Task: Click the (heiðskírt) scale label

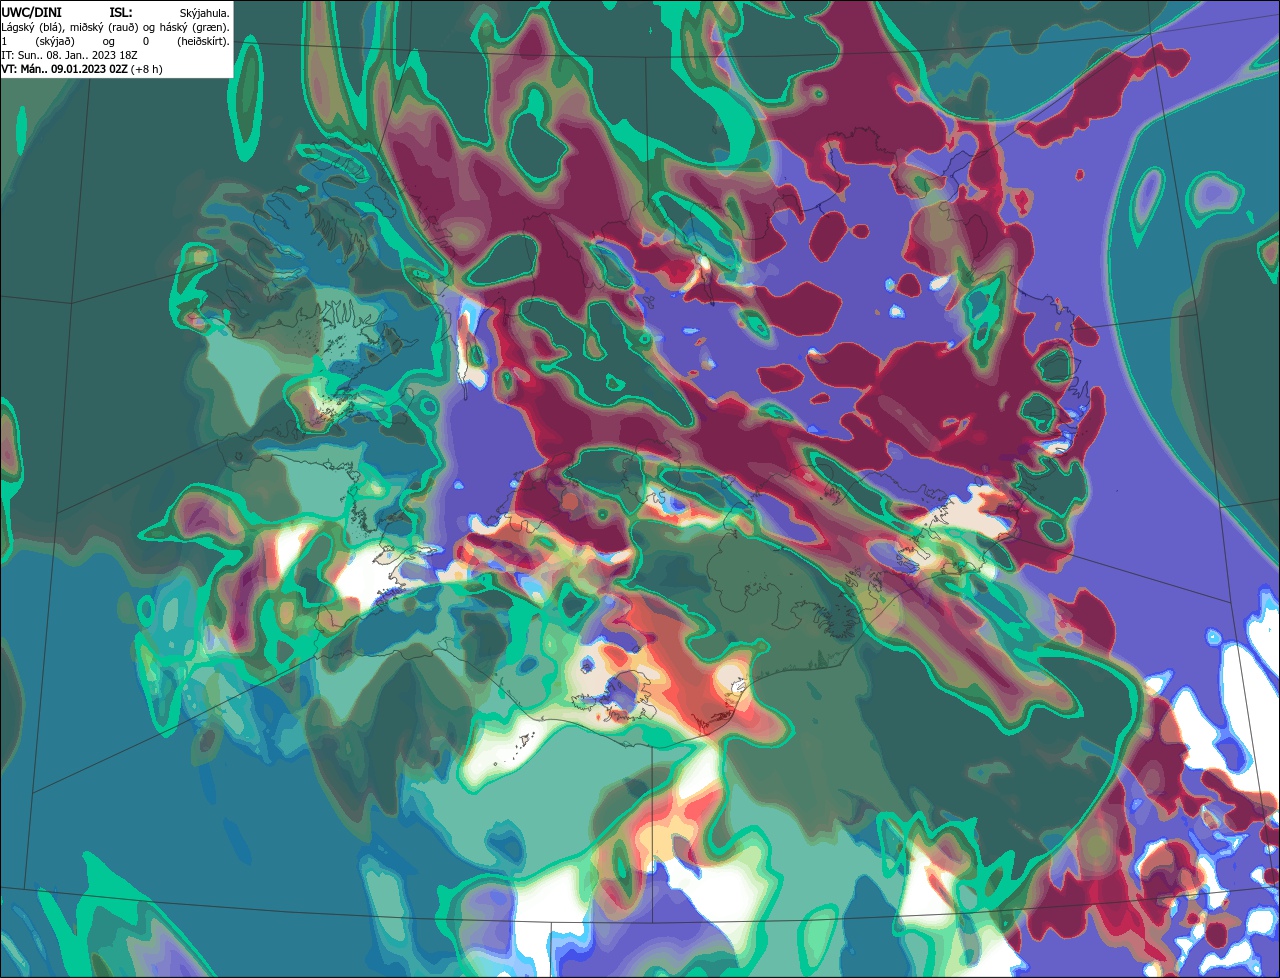Action: [201, 41]
